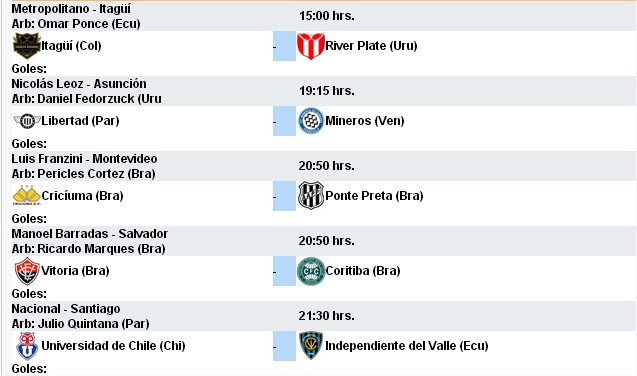The image size is (637, 376).
Task: Click the Ponte Preta black-white shield
Action: 311,196
